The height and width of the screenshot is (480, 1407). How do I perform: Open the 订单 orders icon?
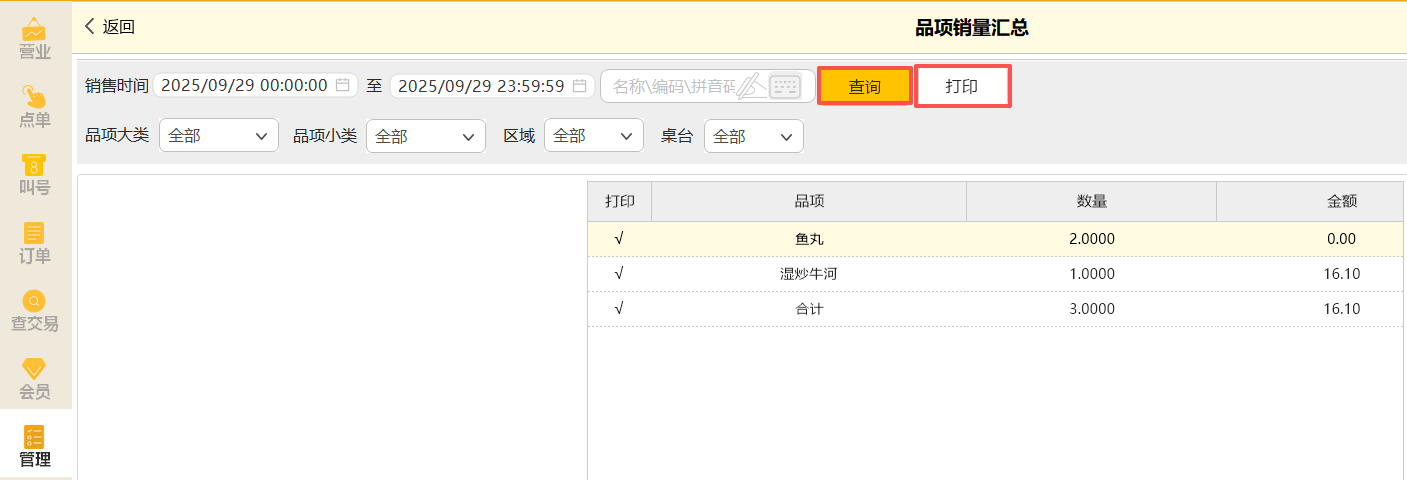(35, 233)
